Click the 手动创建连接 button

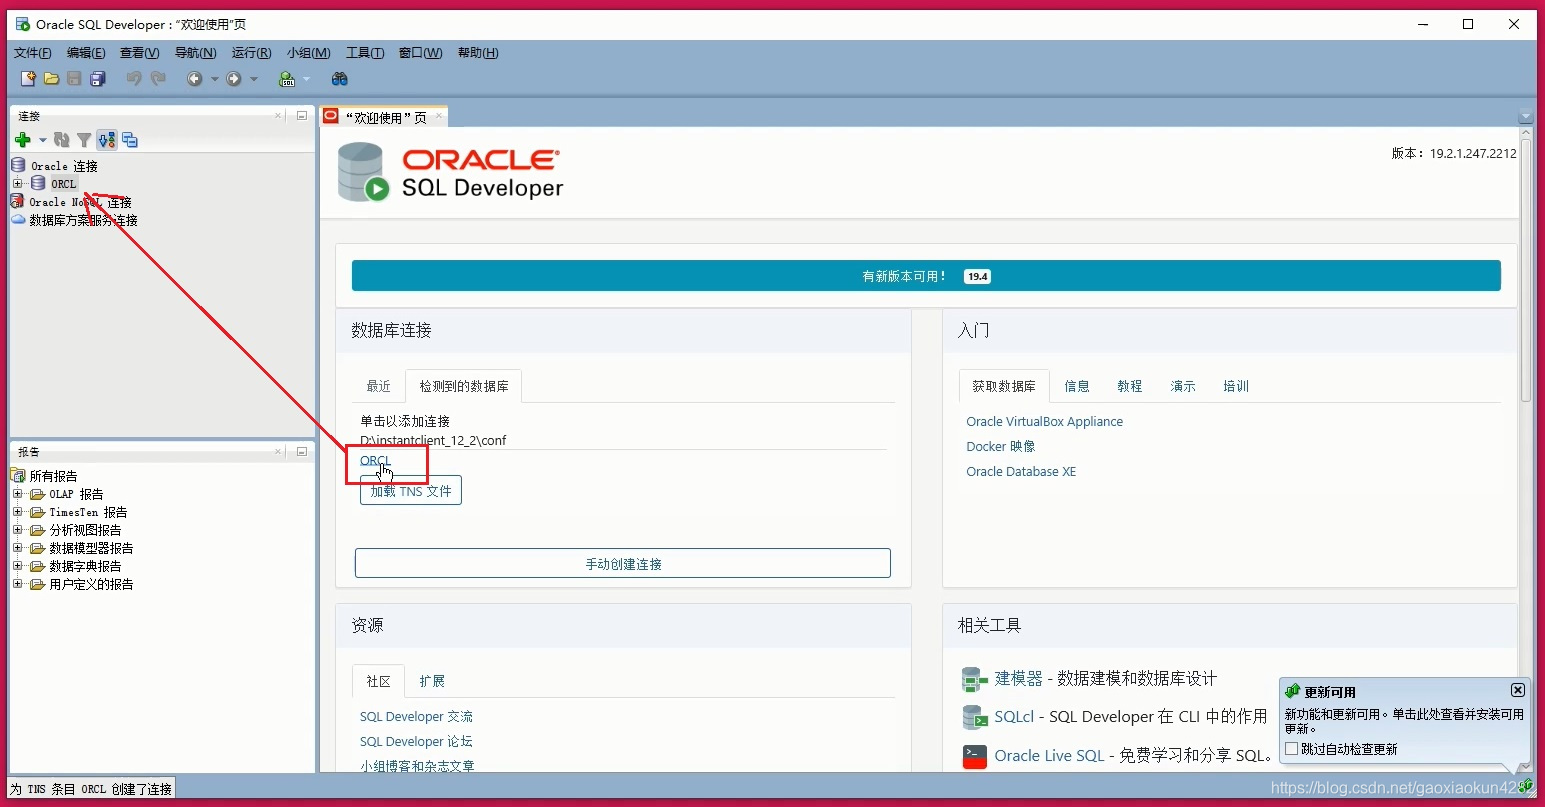pos(623,563)
